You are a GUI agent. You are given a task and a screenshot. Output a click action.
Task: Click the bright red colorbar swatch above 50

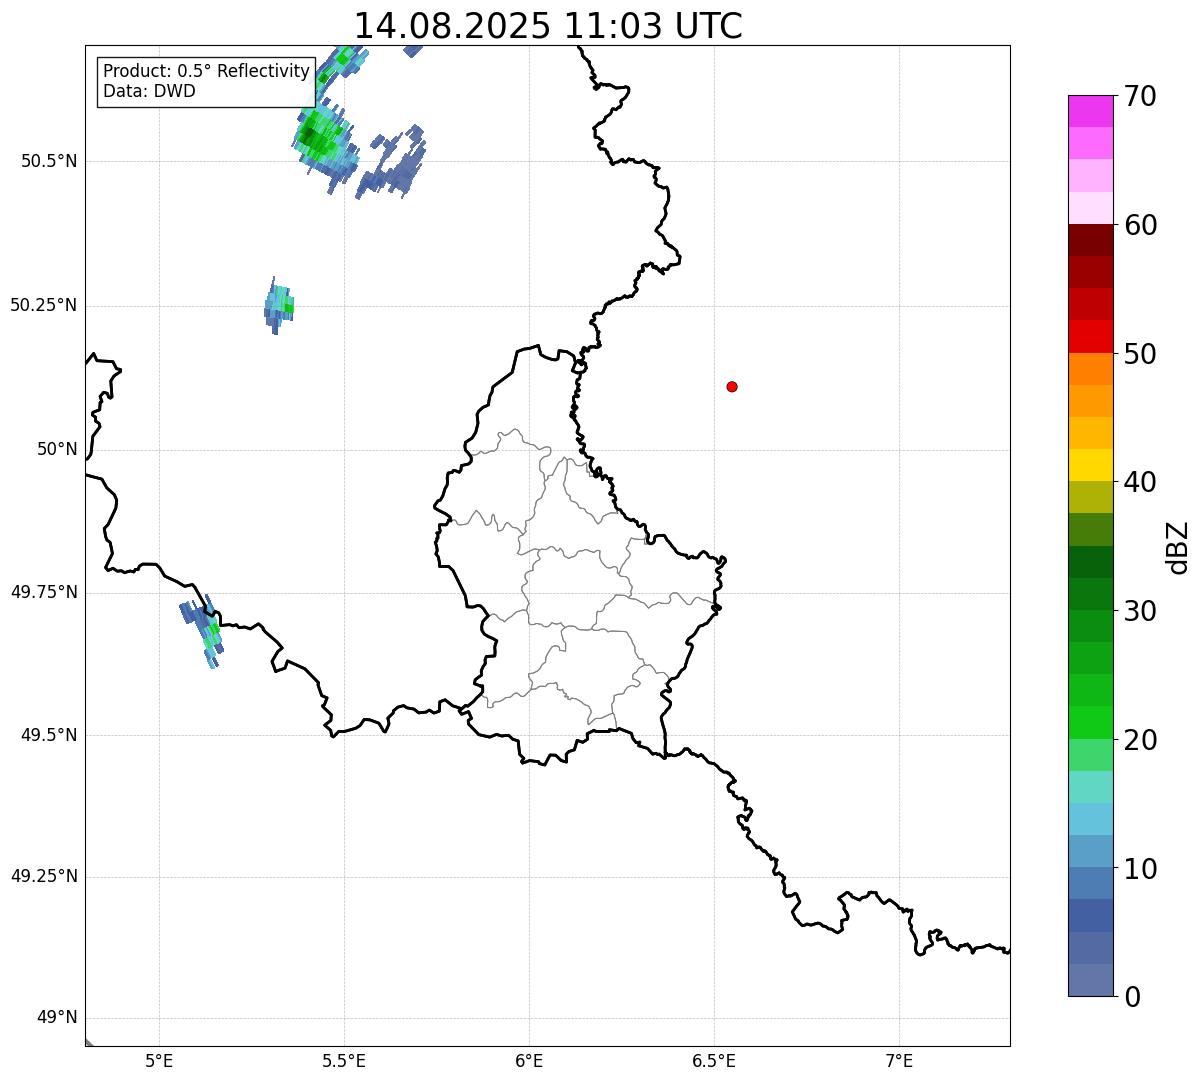[x=1091, y=336]
